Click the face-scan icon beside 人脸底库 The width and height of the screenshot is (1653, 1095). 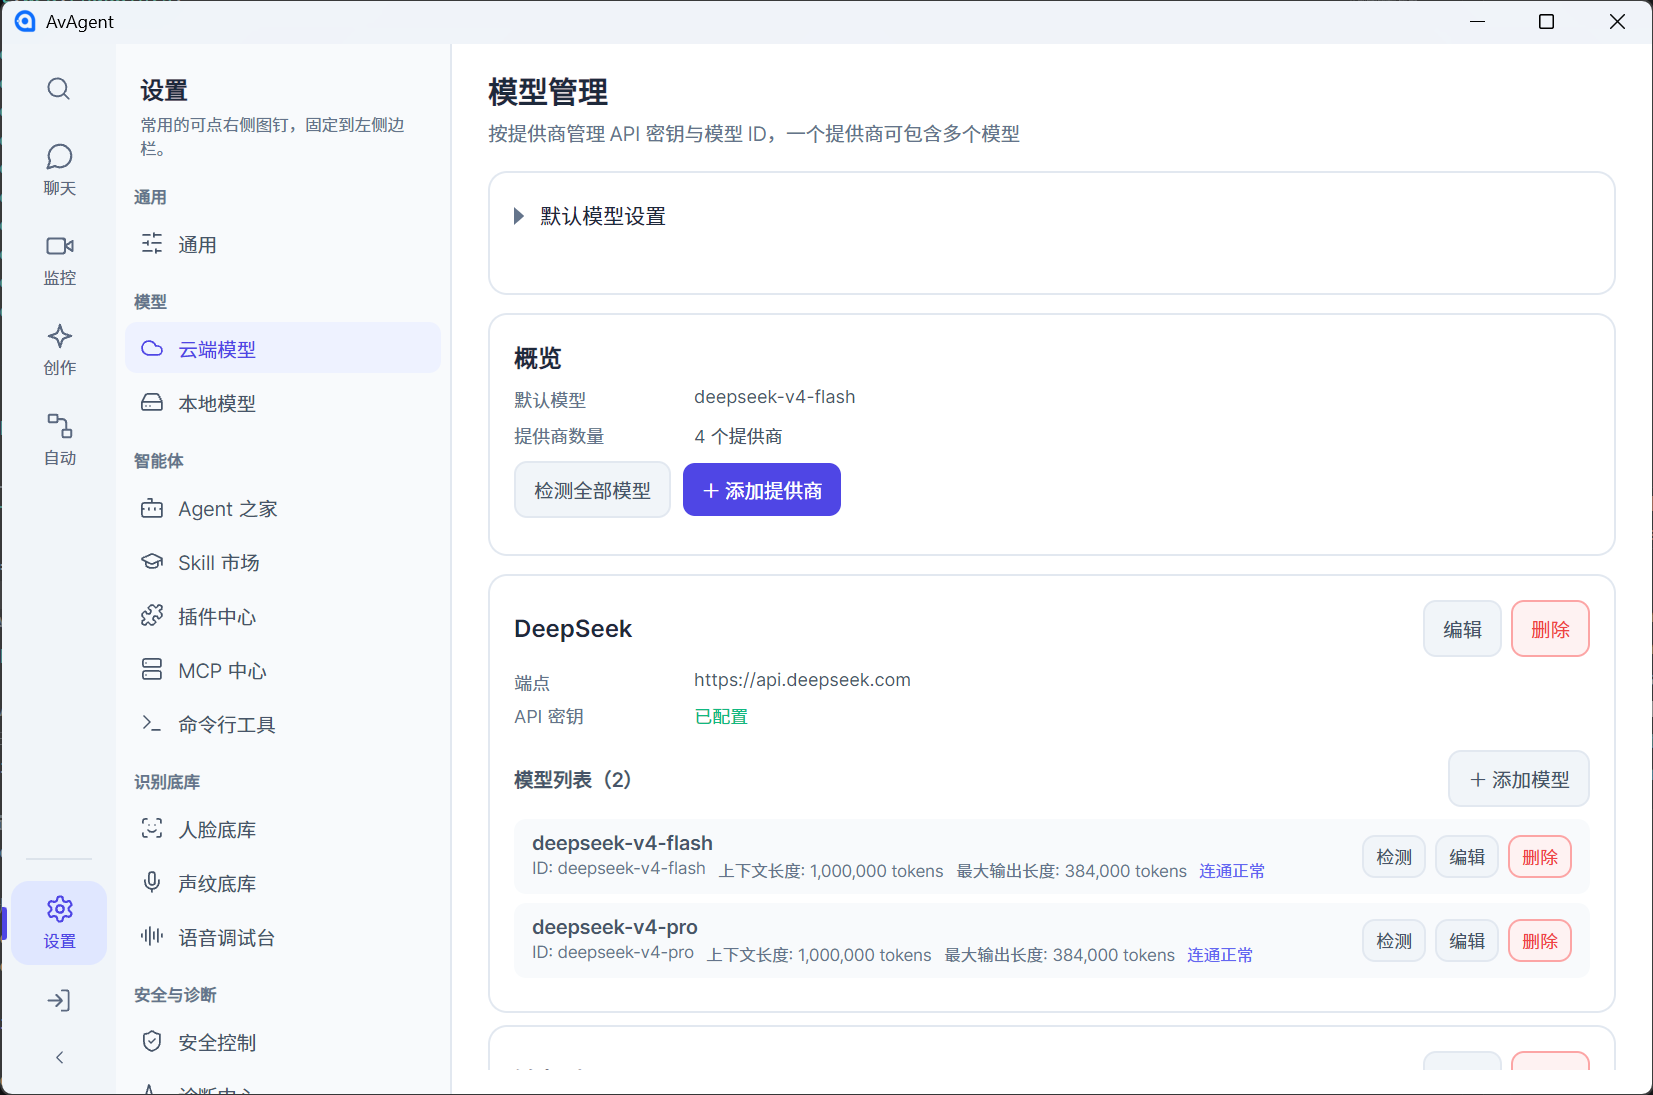pos(152,829)
